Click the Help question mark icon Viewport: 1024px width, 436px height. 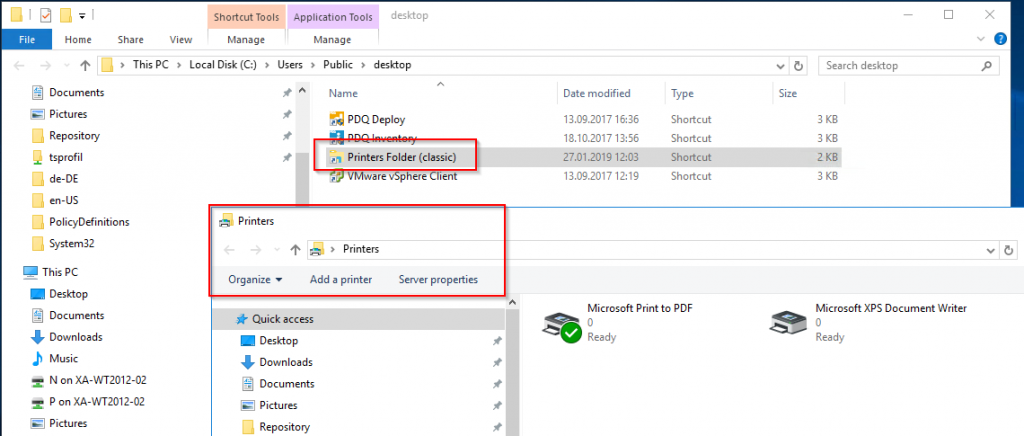[1000, 39]
